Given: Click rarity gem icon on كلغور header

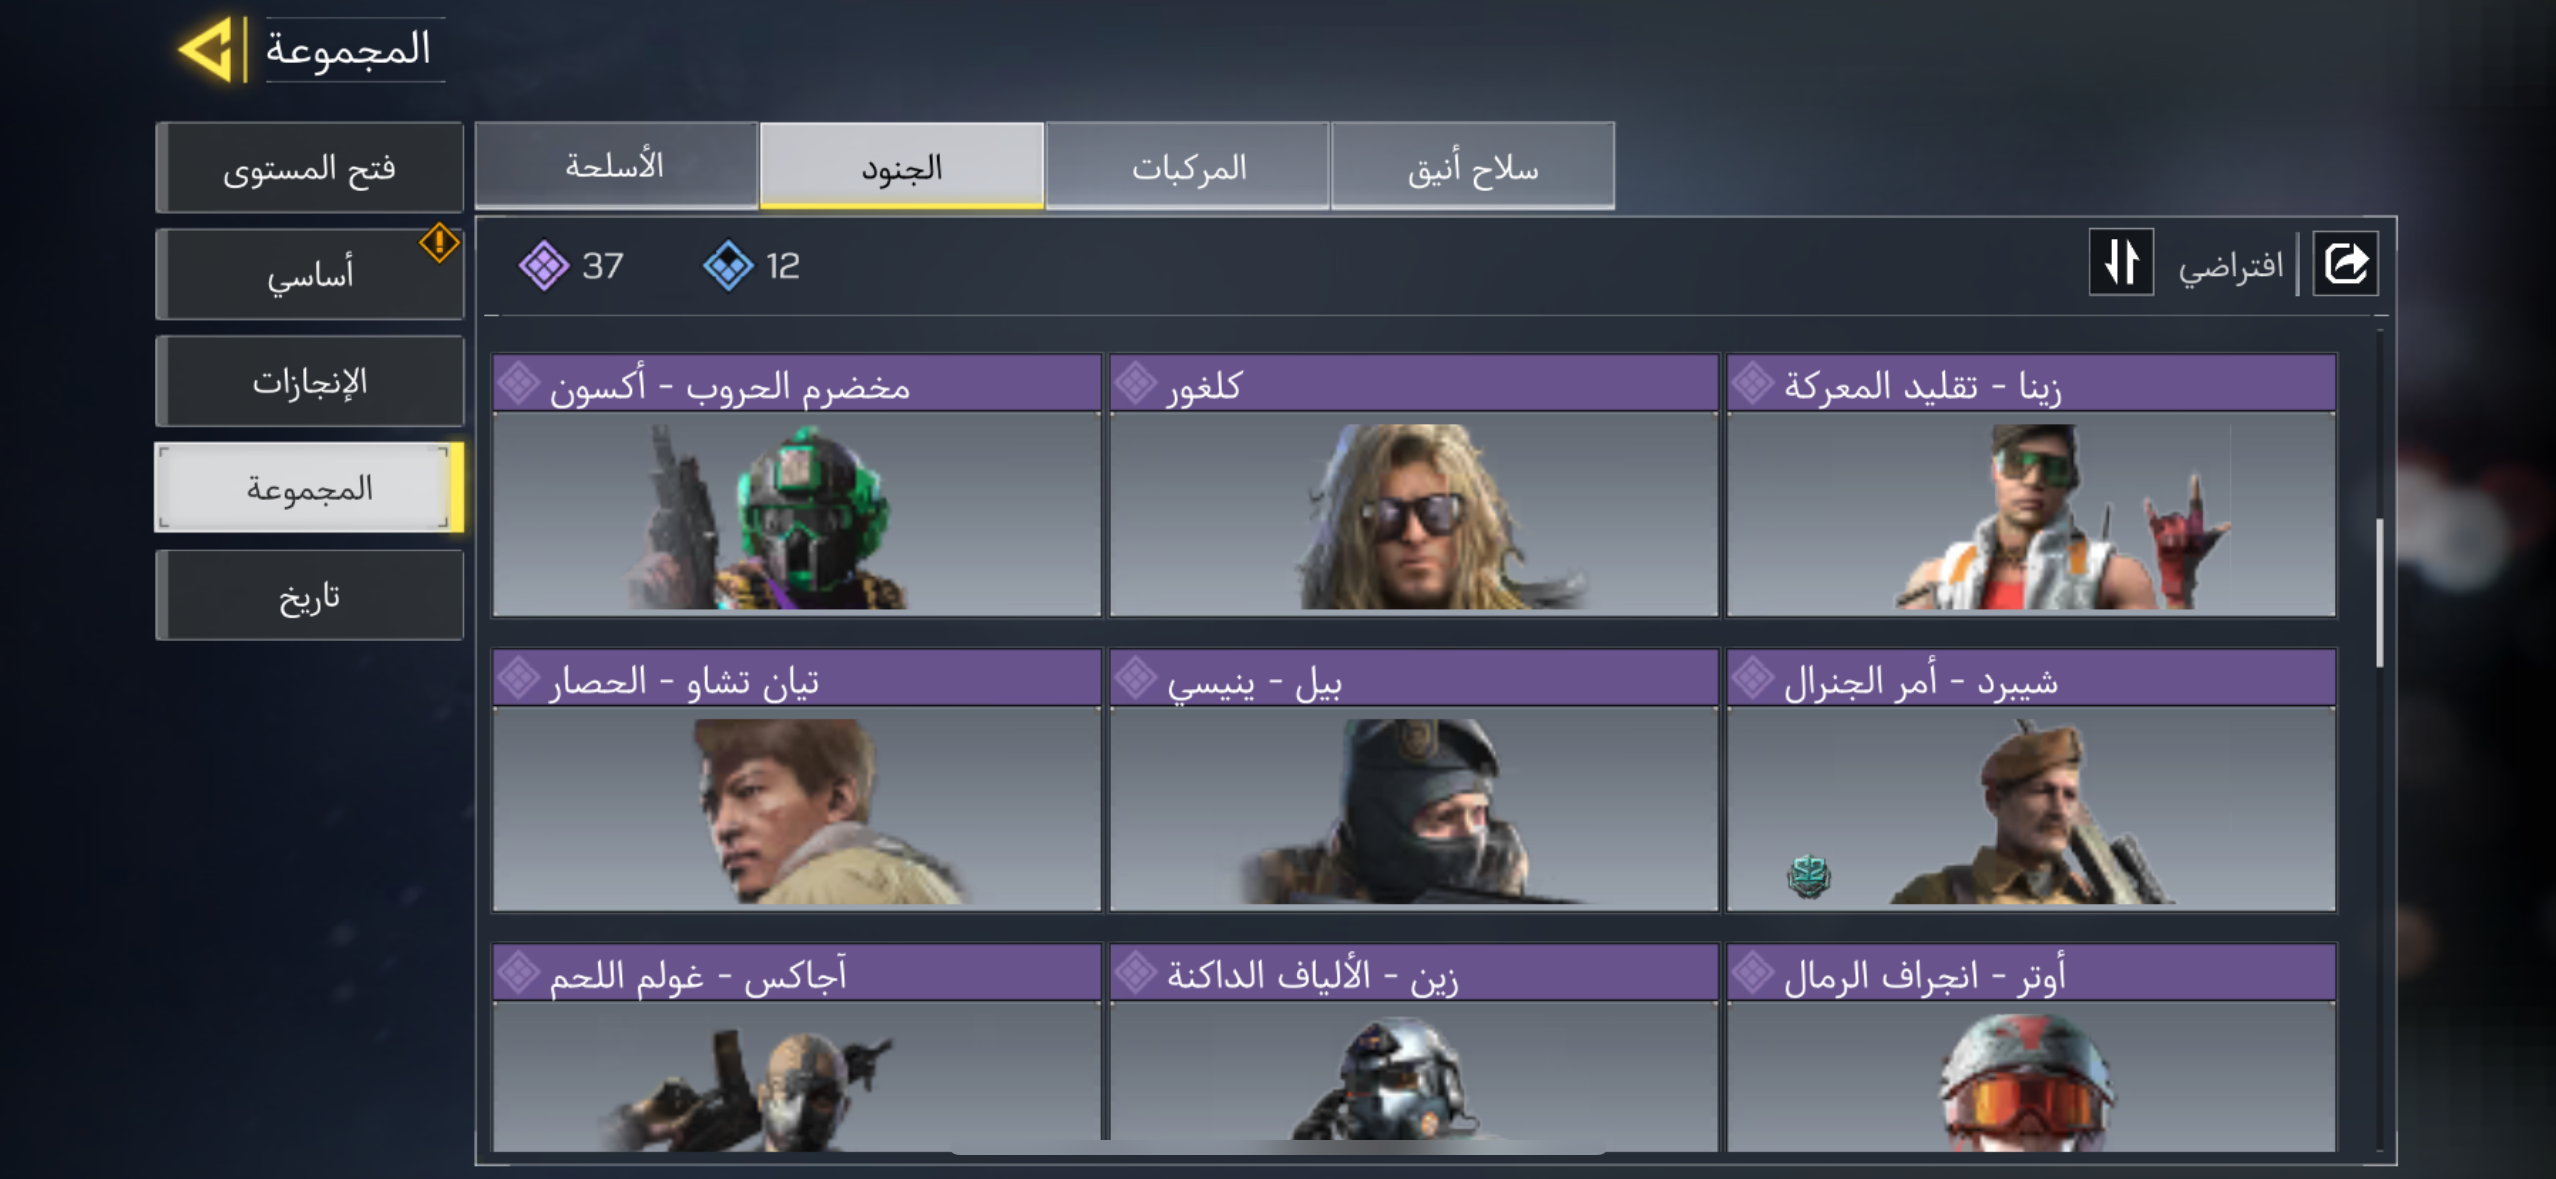Looking at the screenshot, I should pos(1136,384).
